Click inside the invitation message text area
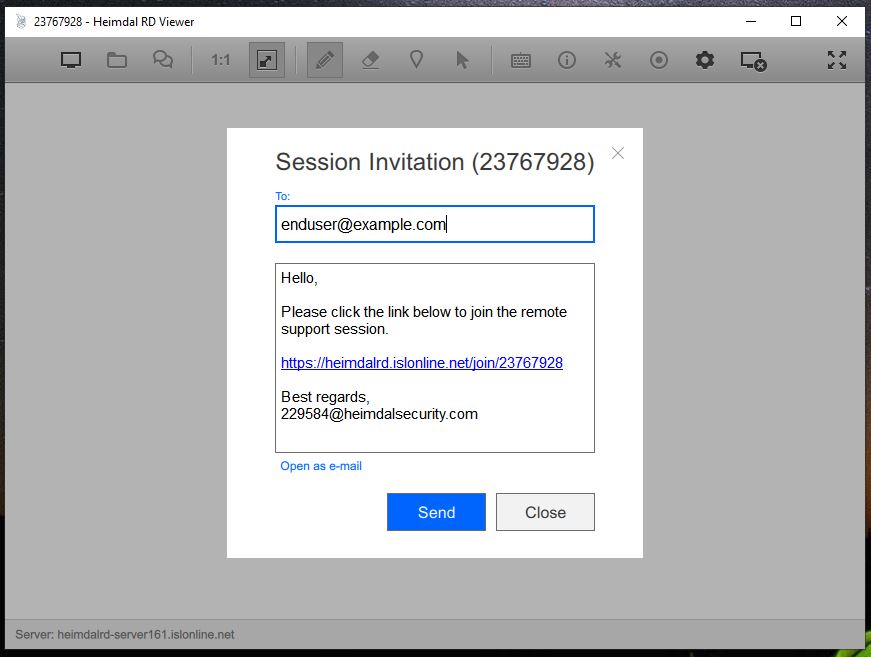 pos(435,358)
